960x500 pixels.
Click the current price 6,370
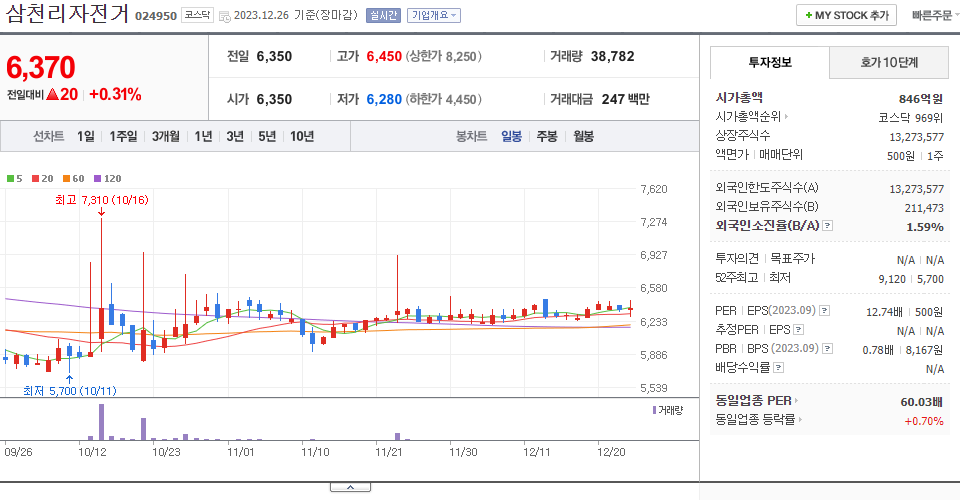pos(40,67)
